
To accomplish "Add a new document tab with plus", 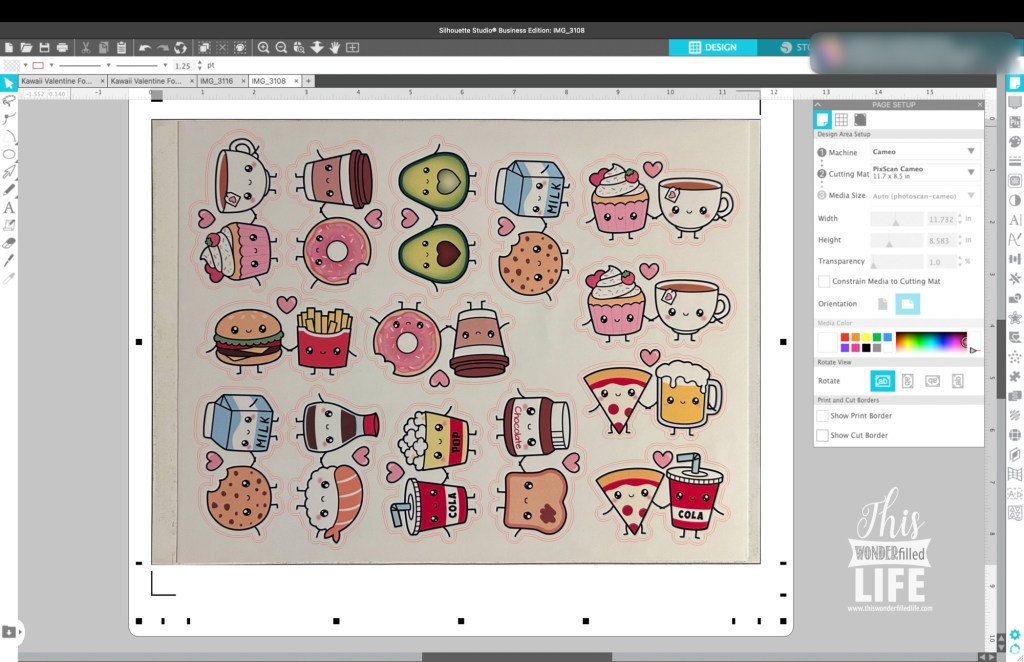I will tap(308, 81).
